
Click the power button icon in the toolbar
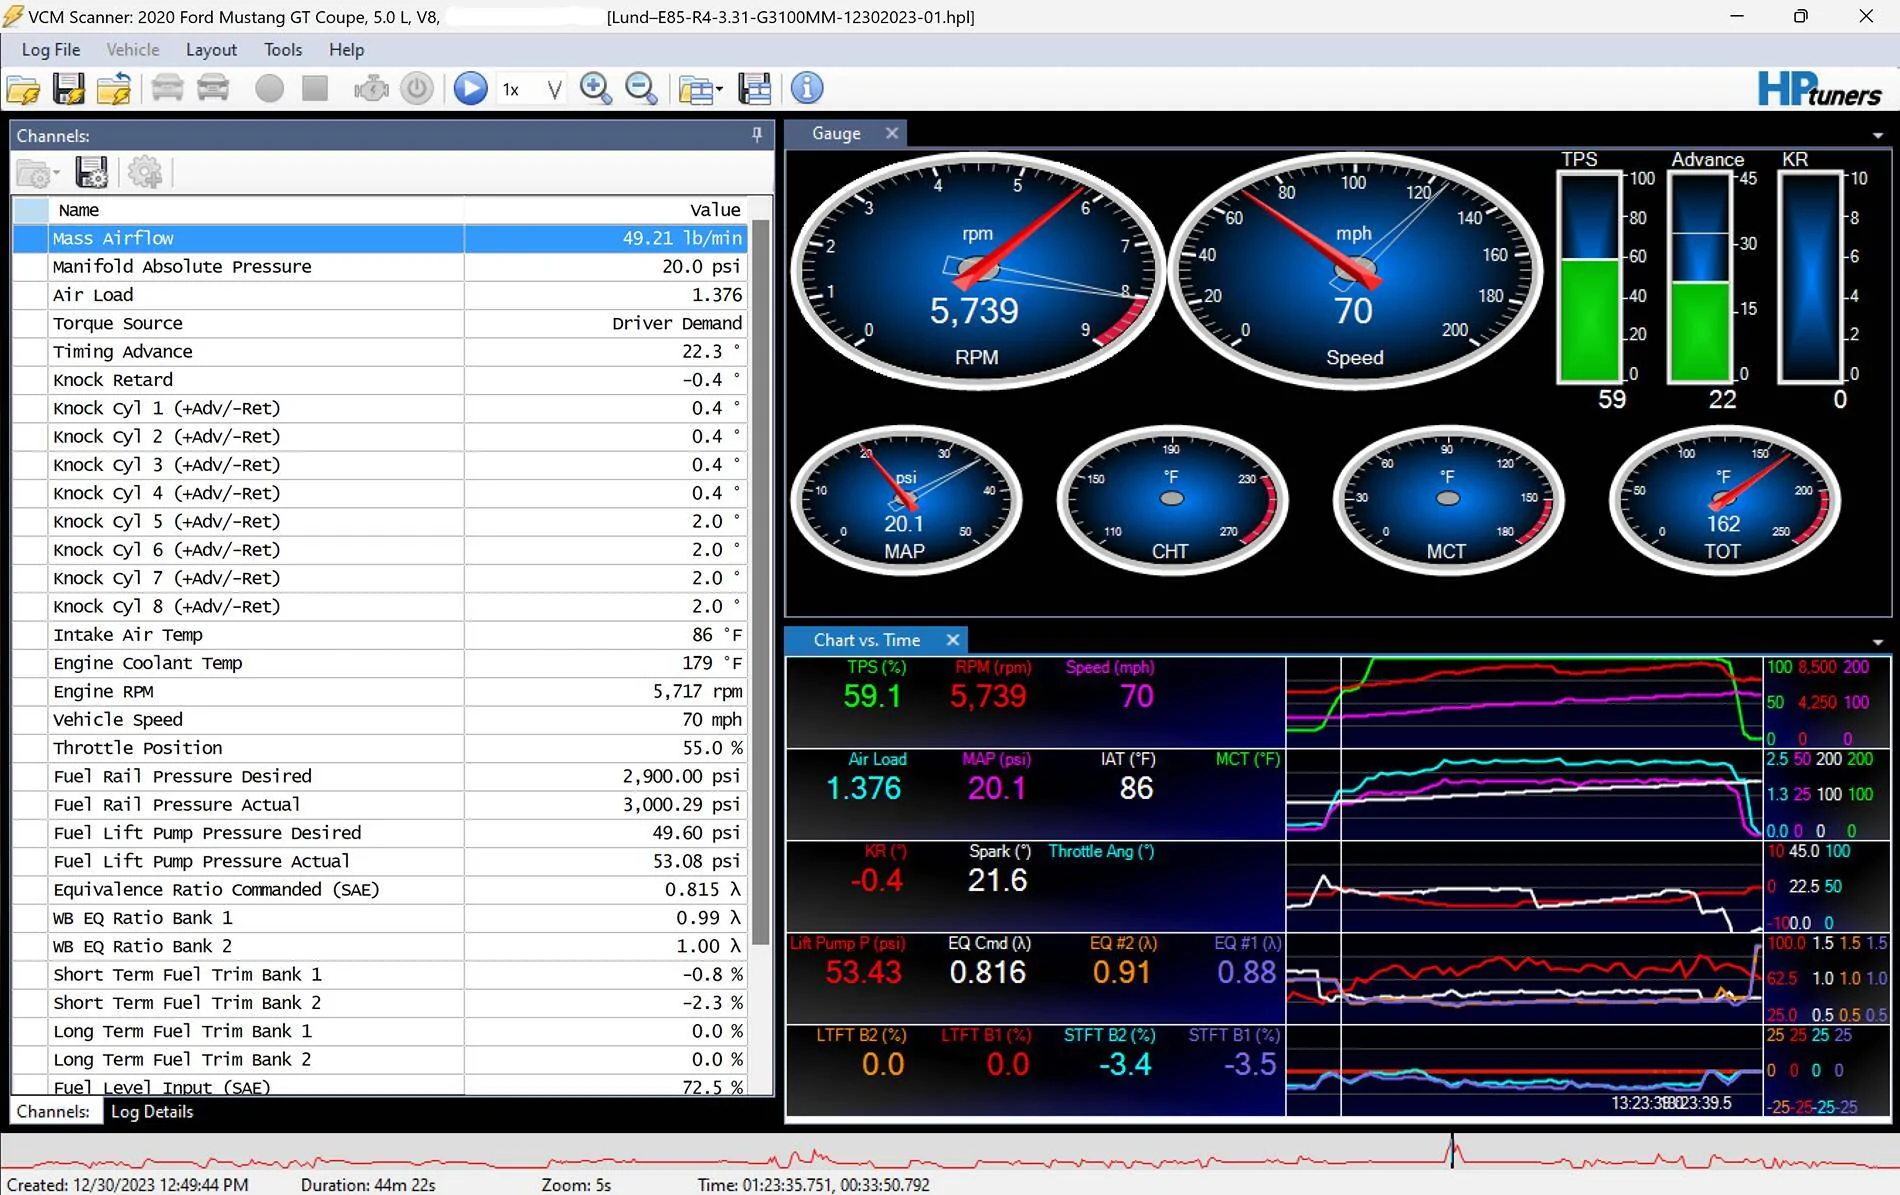pyautogui.click(x=417, y=89)
